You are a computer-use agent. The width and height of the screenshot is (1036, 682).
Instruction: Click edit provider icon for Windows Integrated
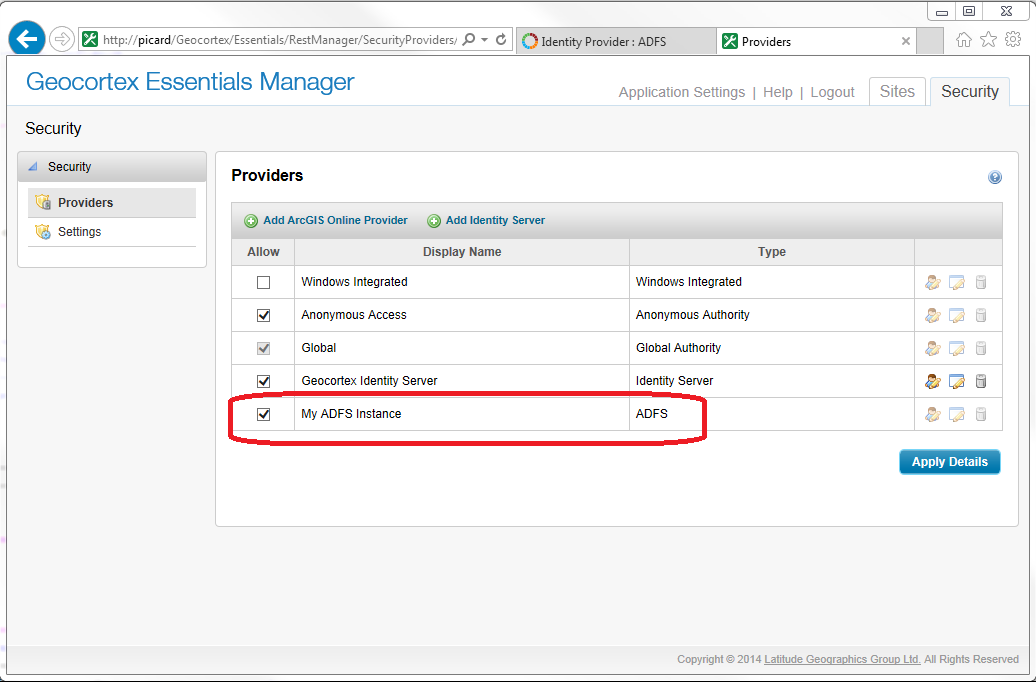(x=956, y=282)
